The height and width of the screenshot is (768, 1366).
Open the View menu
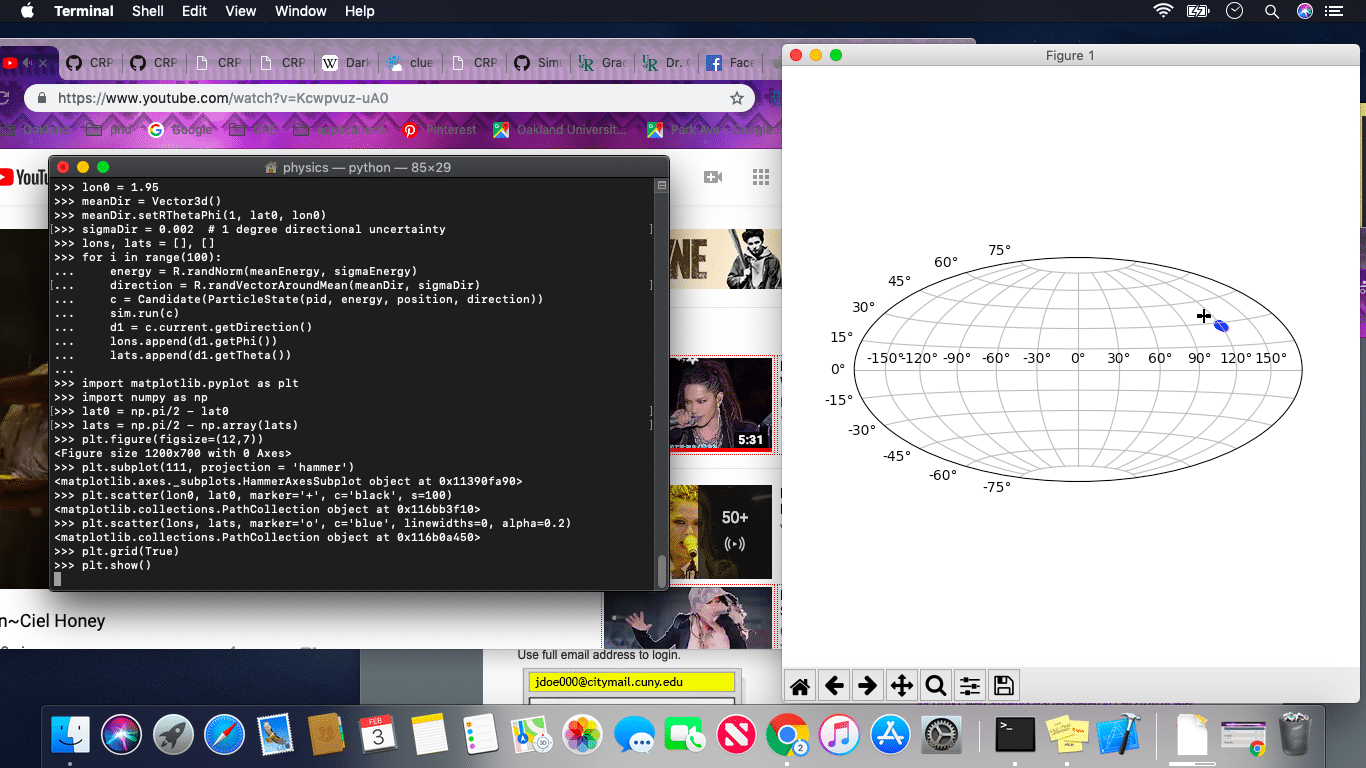click(x=241, y=11)
